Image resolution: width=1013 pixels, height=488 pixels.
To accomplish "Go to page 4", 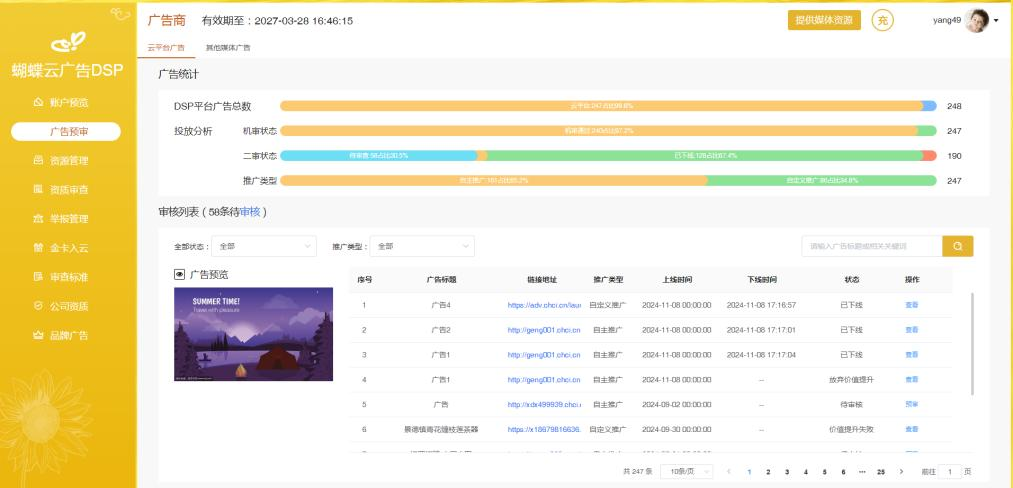I will coord(806,472).
